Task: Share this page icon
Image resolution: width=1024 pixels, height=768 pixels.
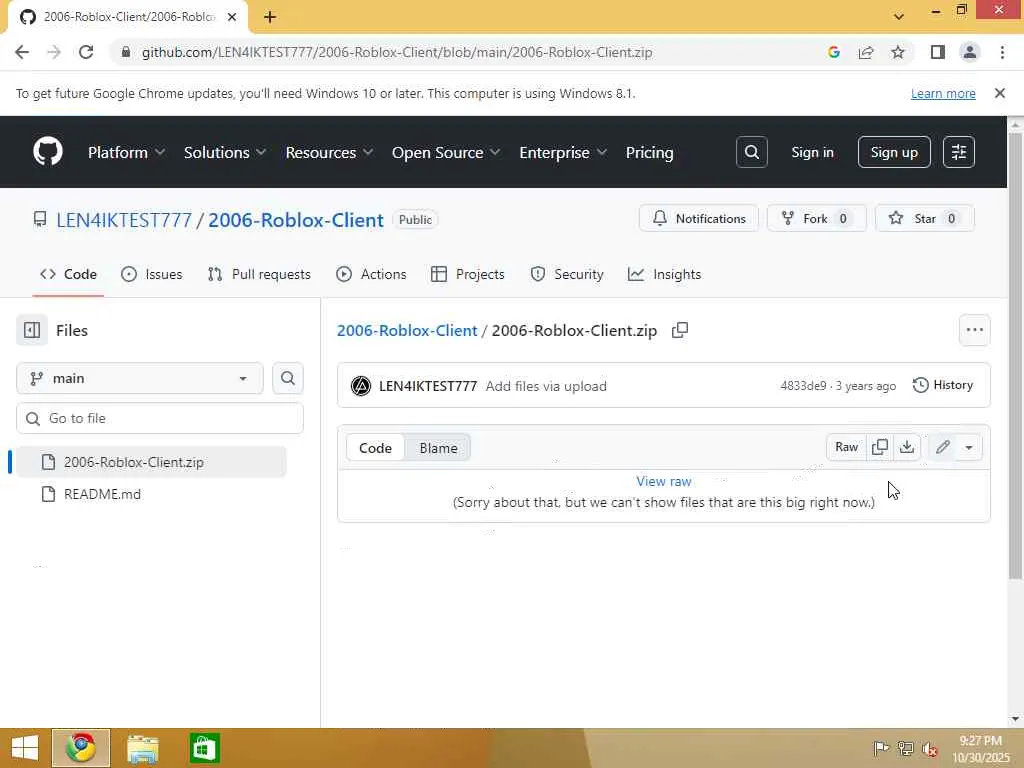Action: pyautogui.click(x=866, y=52)
